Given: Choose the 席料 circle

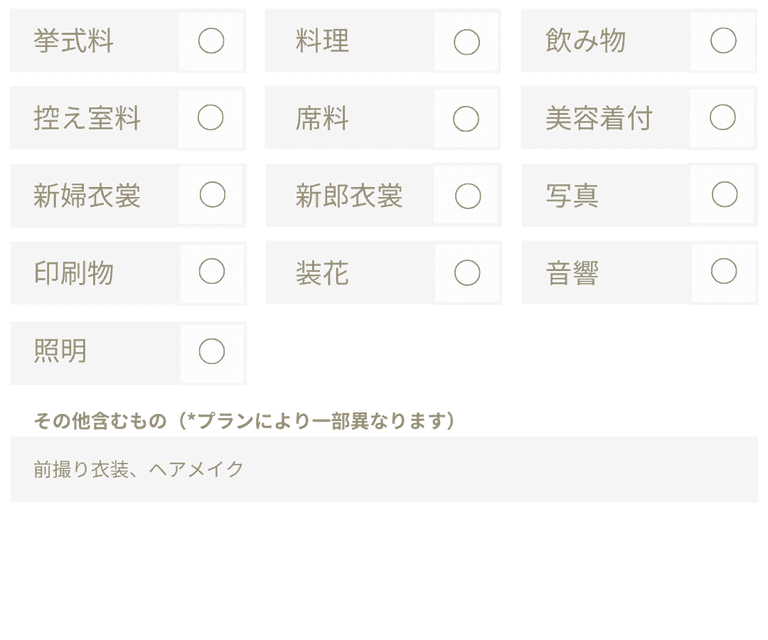Looking at the screenshot, I should coord(467,119).
